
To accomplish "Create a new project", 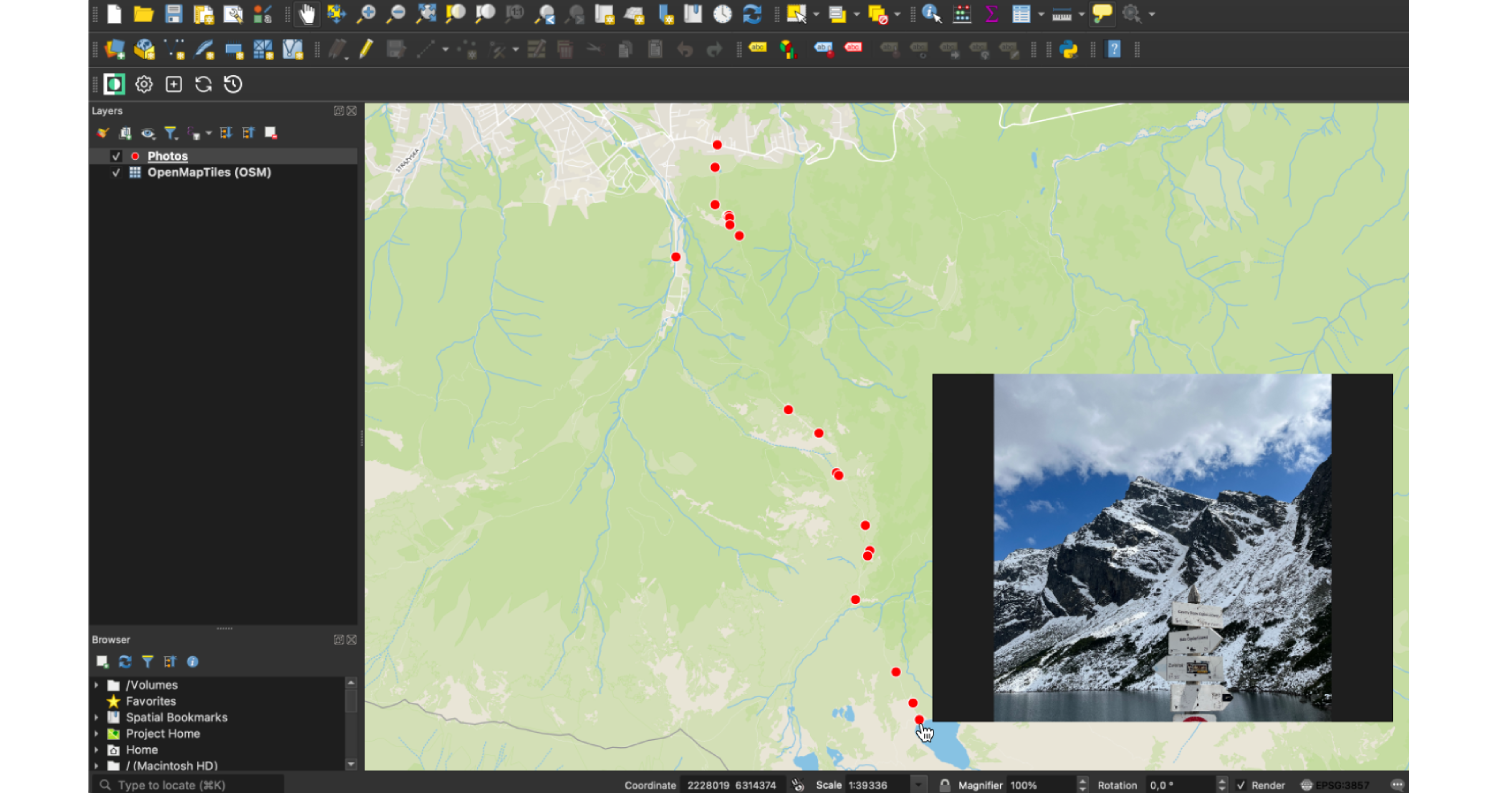I will 113,13.
